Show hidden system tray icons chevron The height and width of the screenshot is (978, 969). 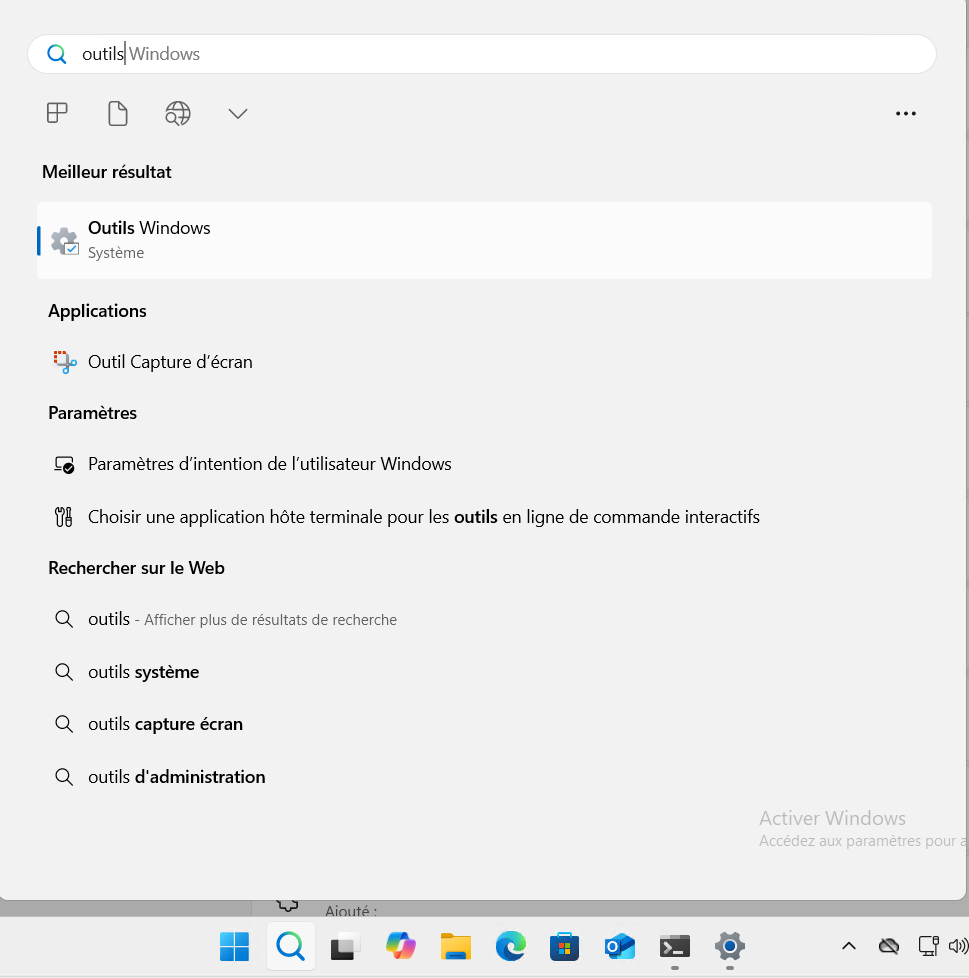[x=849, y=947]
